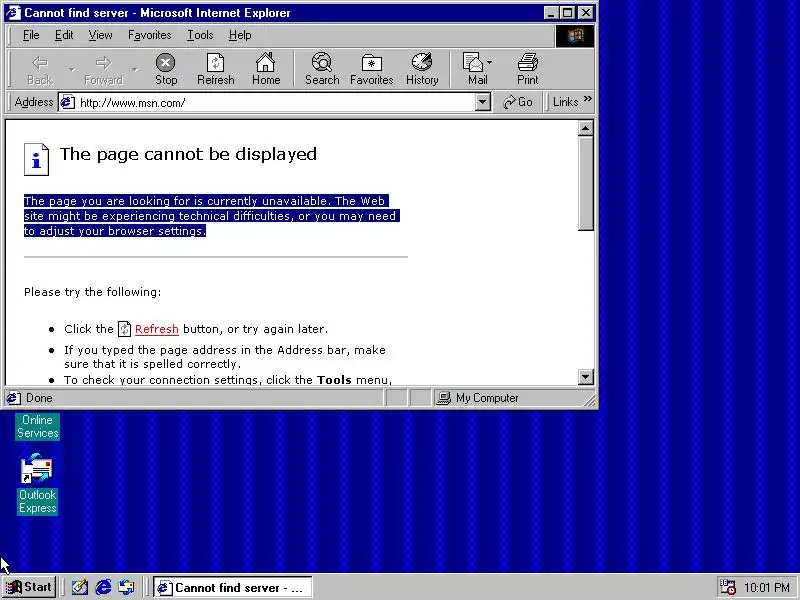Open the Mail button dropdown arrow
Viewport: 800px width, 600px height.
click(x=489, y=62)
